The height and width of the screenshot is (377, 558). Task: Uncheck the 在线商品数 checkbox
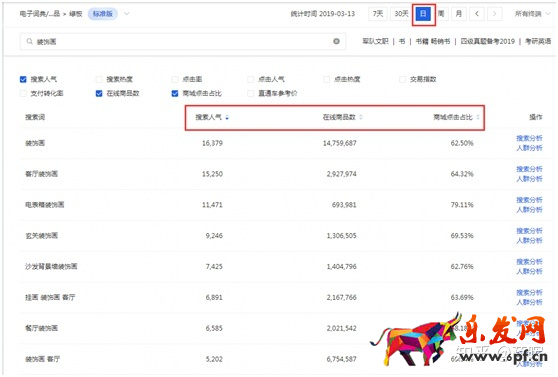point(99,93)
